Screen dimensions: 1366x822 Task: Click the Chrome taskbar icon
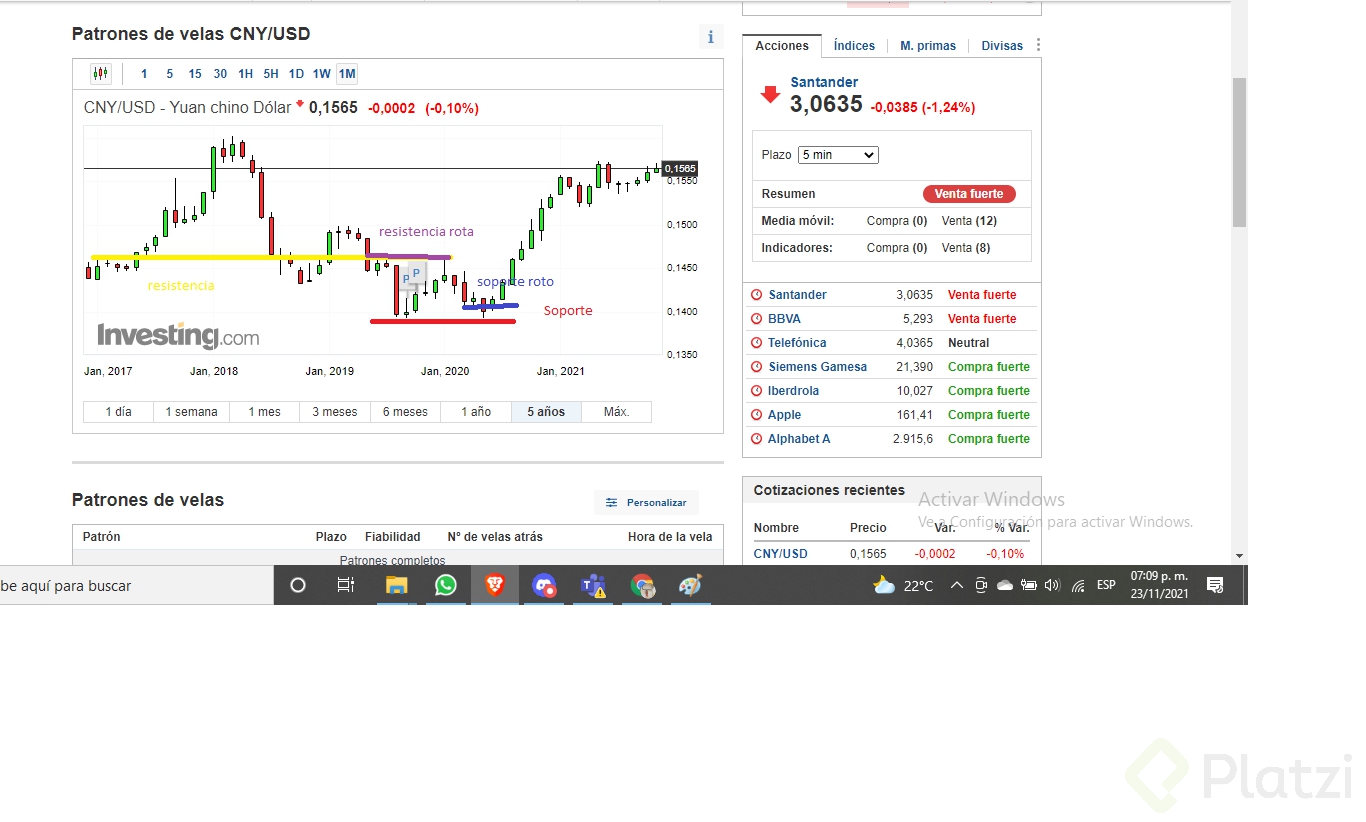tap(642, 586)
